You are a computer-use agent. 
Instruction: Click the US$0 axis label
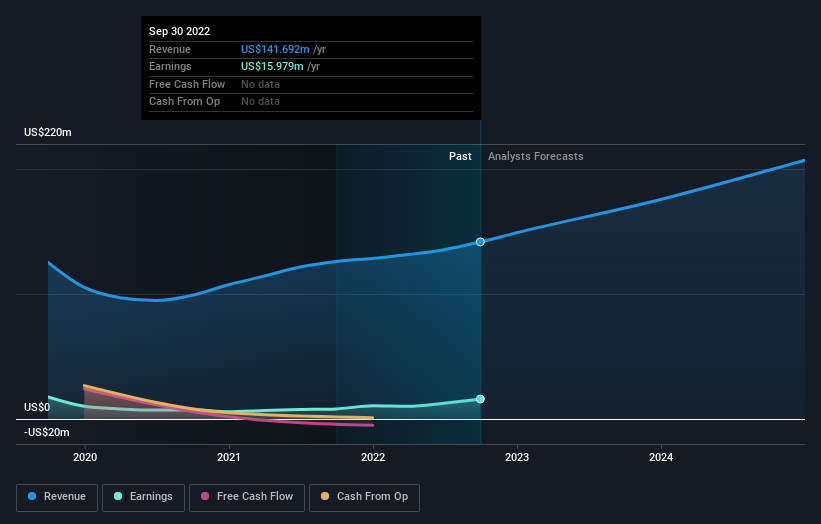[37, 407]
